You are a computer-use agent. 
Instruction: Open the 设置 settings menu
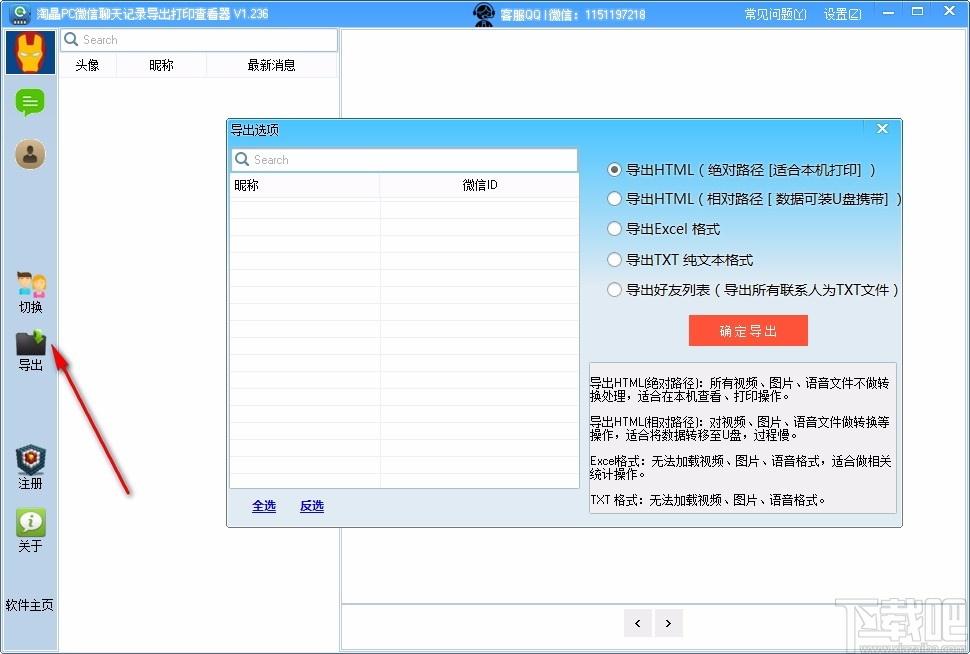pyautogui.click(x=842, y=14)
